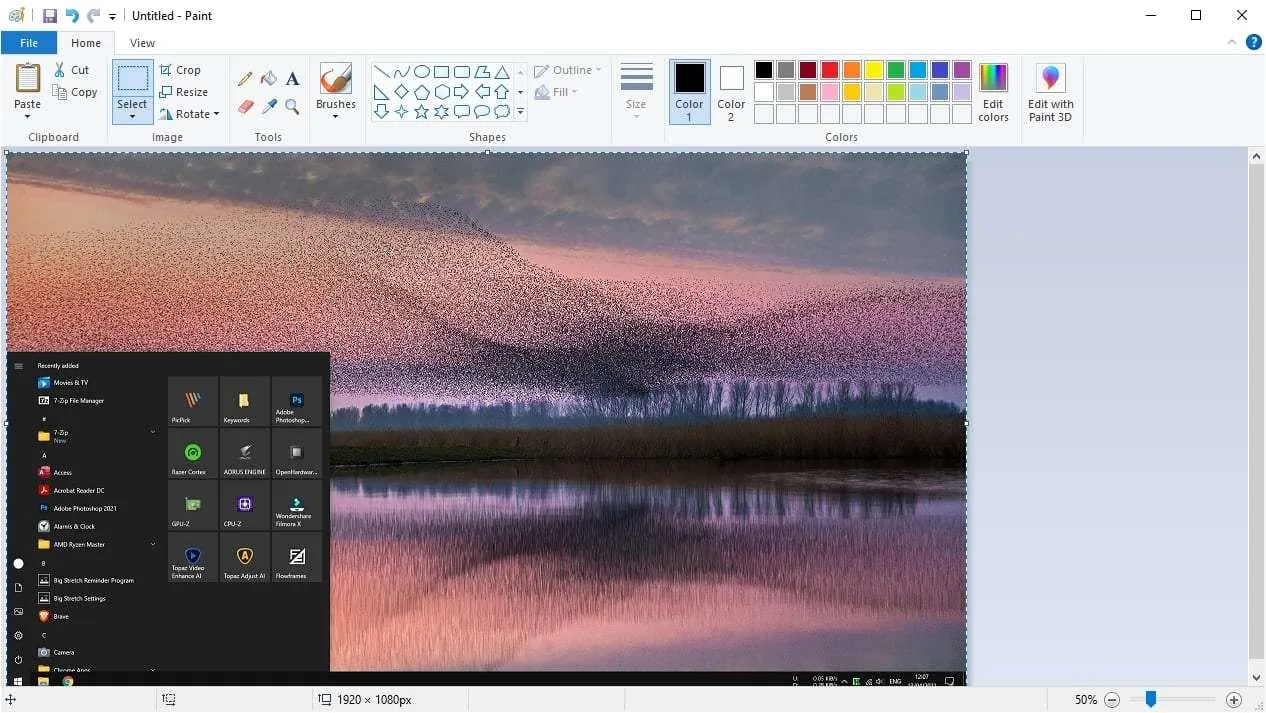
Task: Pick the green color swatch
Action: pyautogui.click(x=895, y=70)
